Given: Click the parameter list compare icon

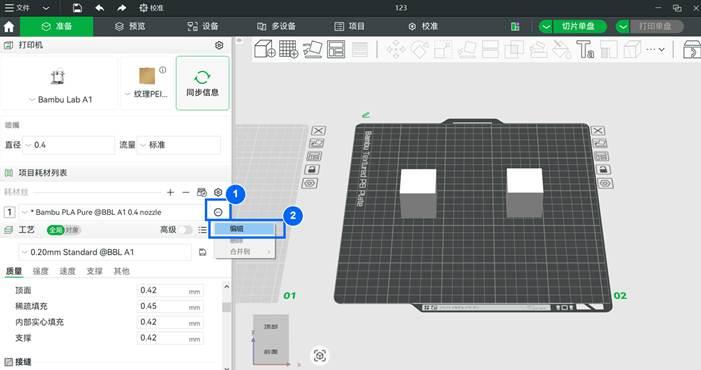Looking at the screenshot, I should pyautogui.click(x=203, y=230).
